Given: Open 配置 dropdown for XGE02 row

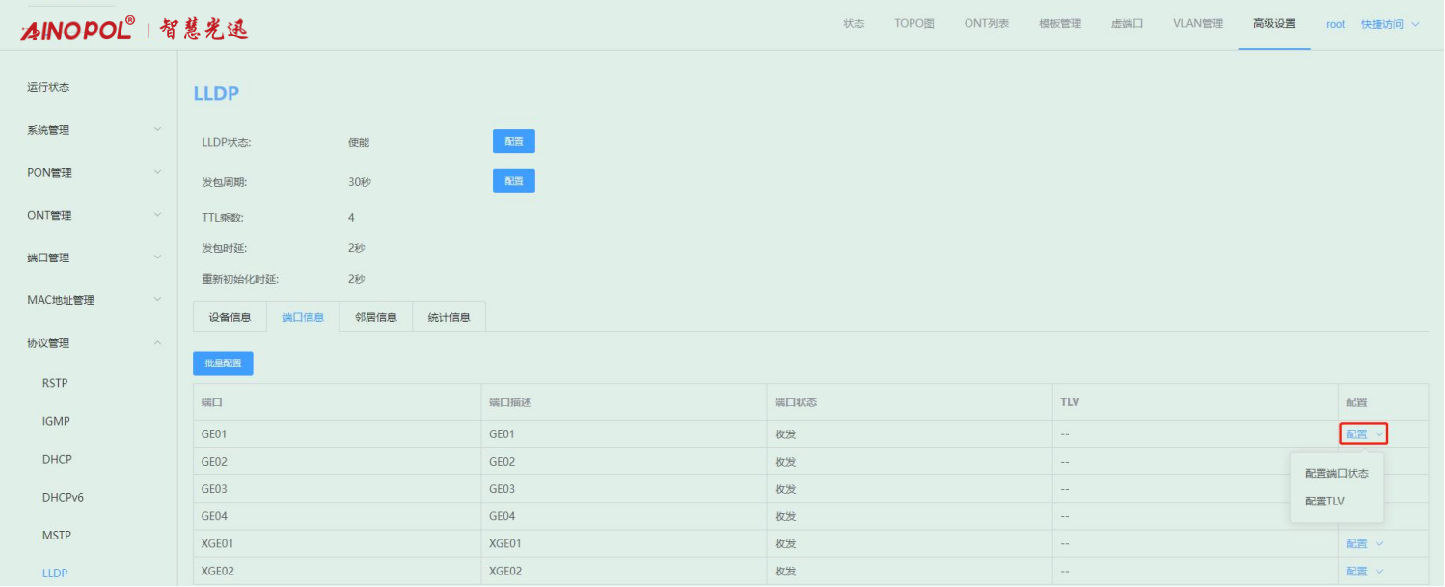Looking at the screenshot, I should 1364,571.
